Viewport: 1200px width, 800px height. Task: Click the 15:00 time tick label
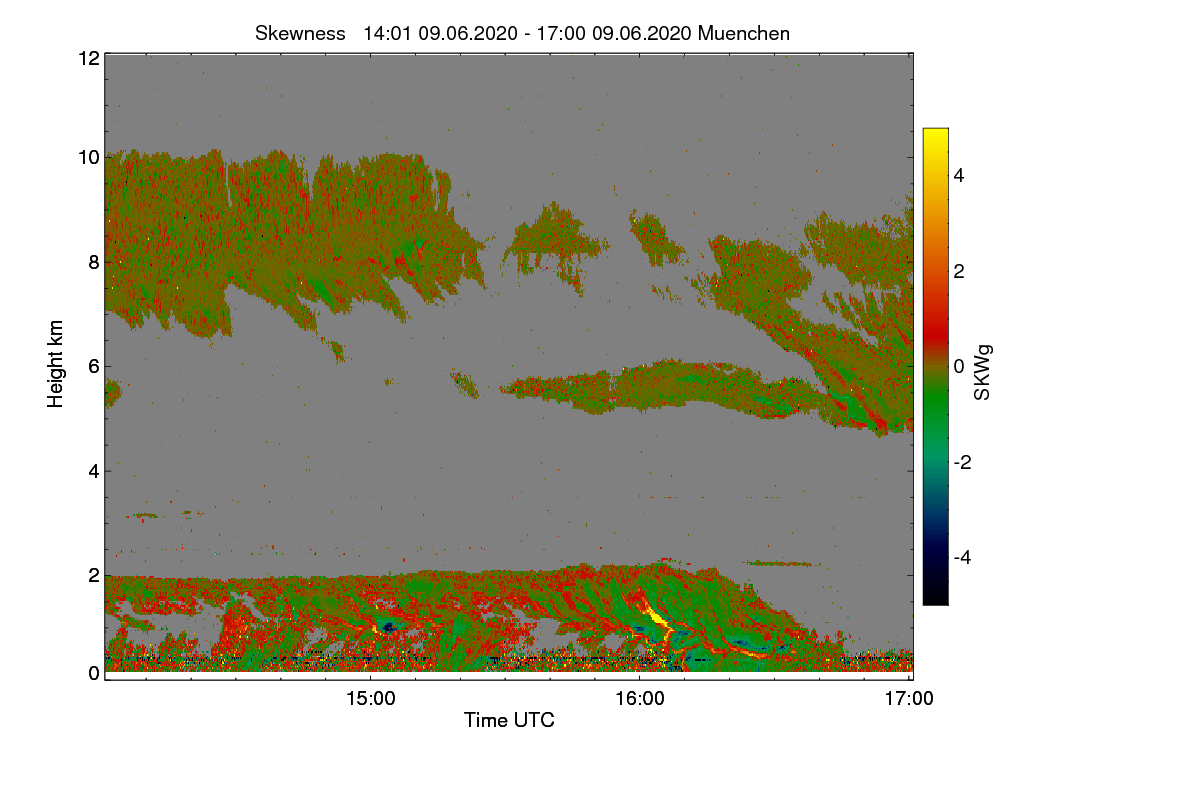tap(370, 699)
